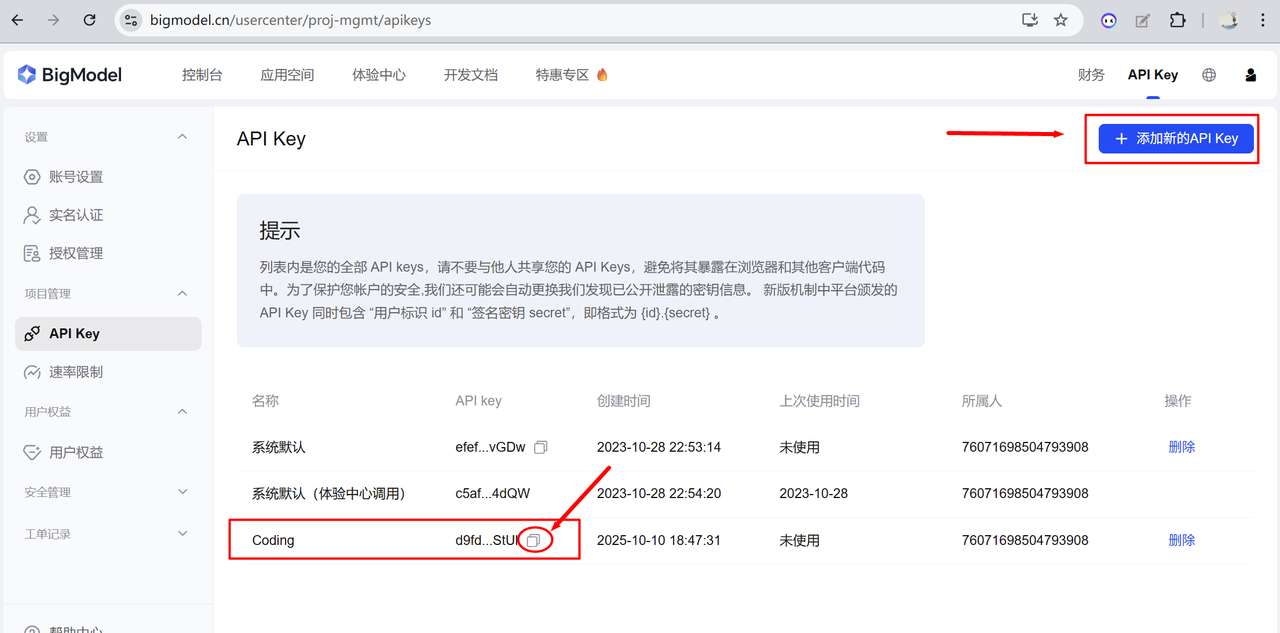1280x633 pixels.
Task: Click the Coding row name
Action: 273,540
